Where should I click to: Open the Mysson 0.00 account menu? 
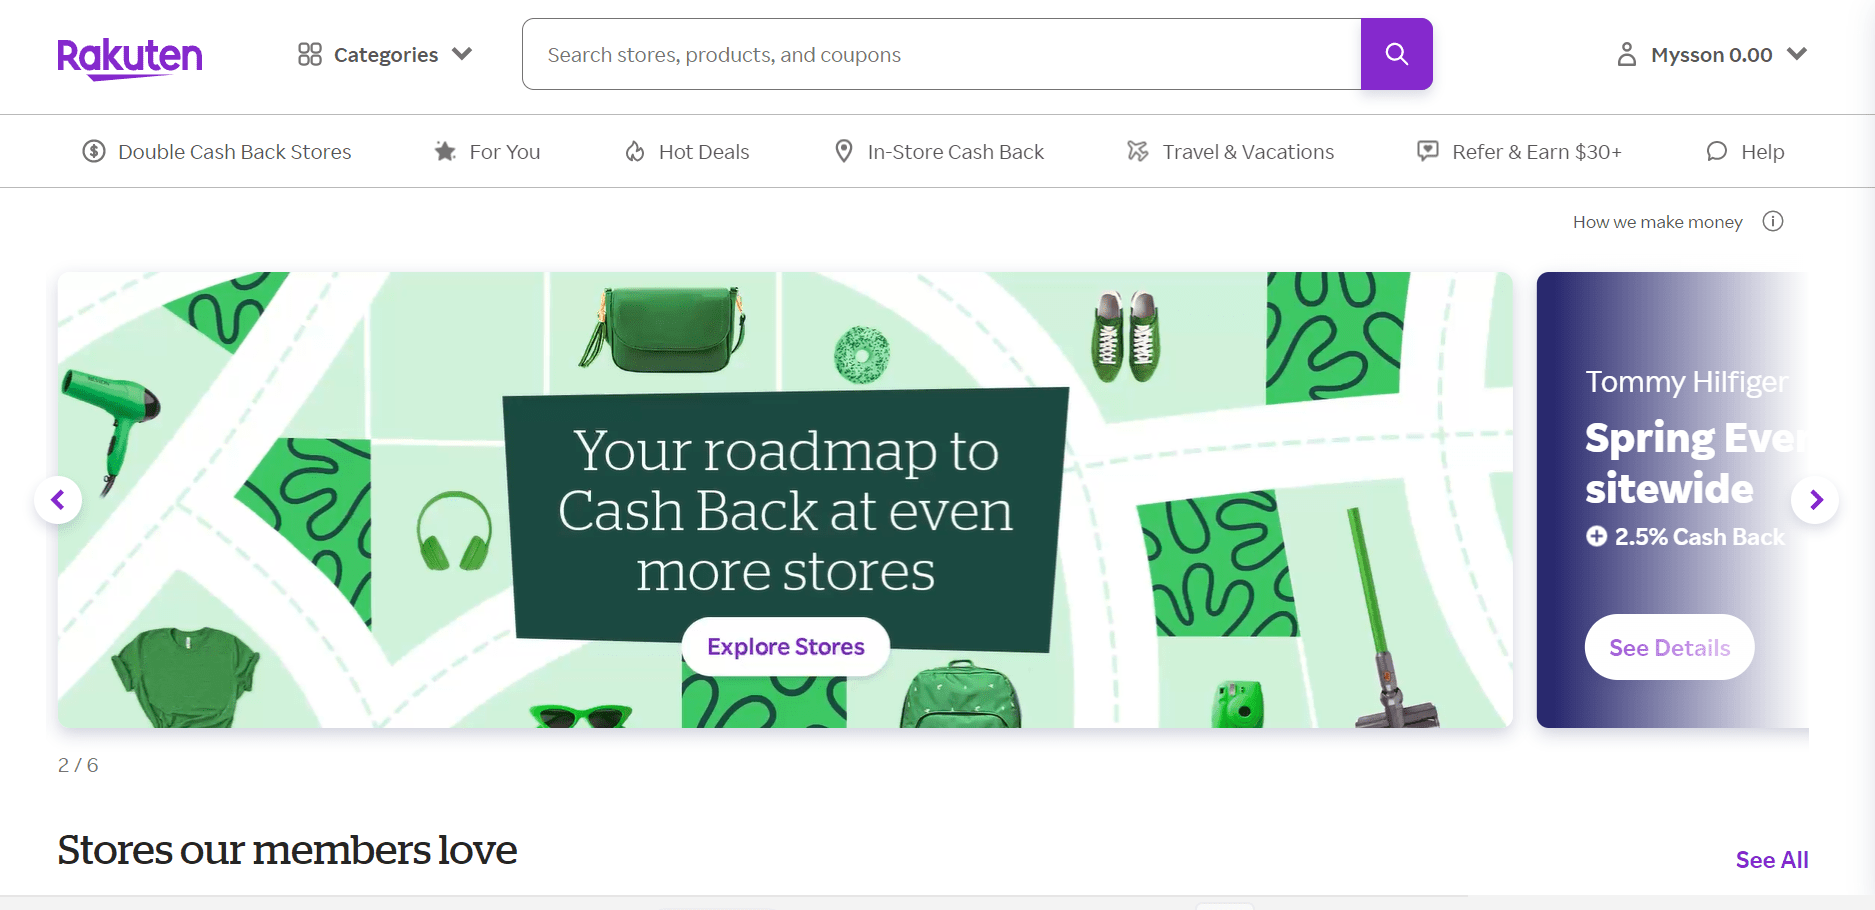coord(1712,54)
